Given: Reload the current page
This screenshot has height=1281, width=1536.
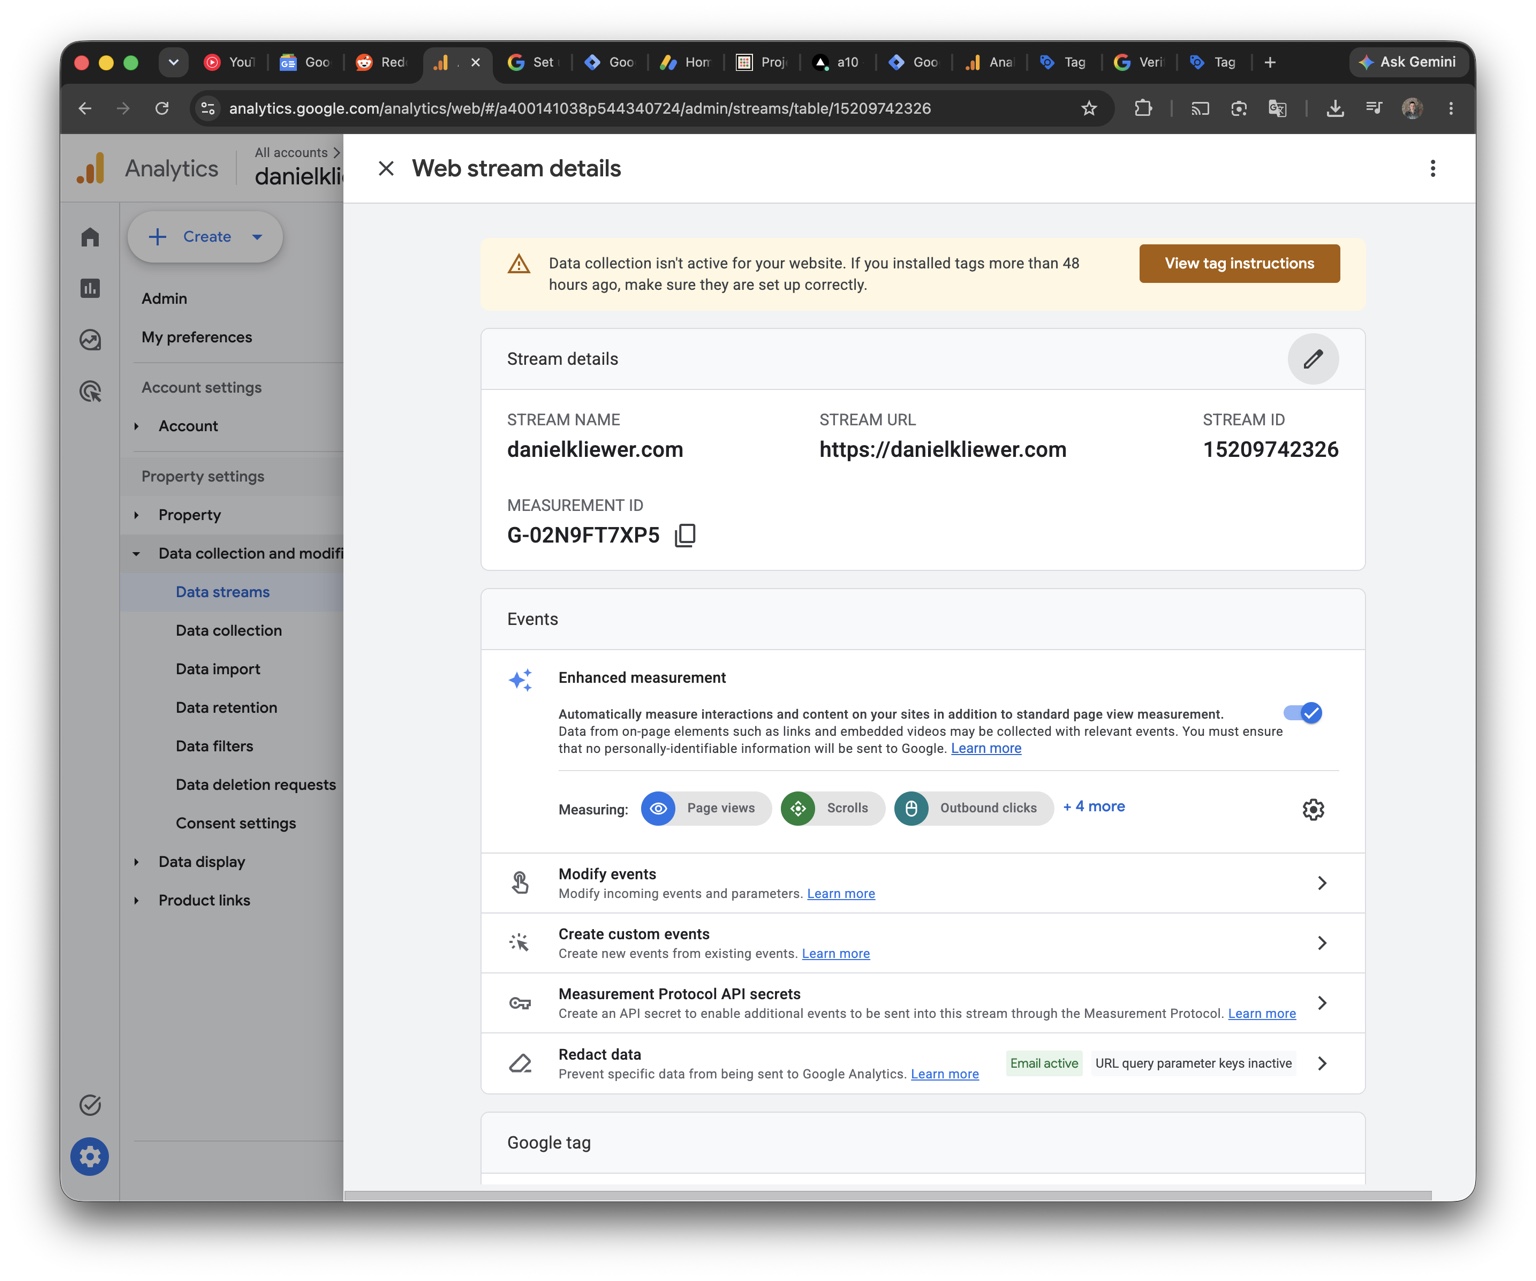Looking at the screenshot, I should tap(162, 108).
